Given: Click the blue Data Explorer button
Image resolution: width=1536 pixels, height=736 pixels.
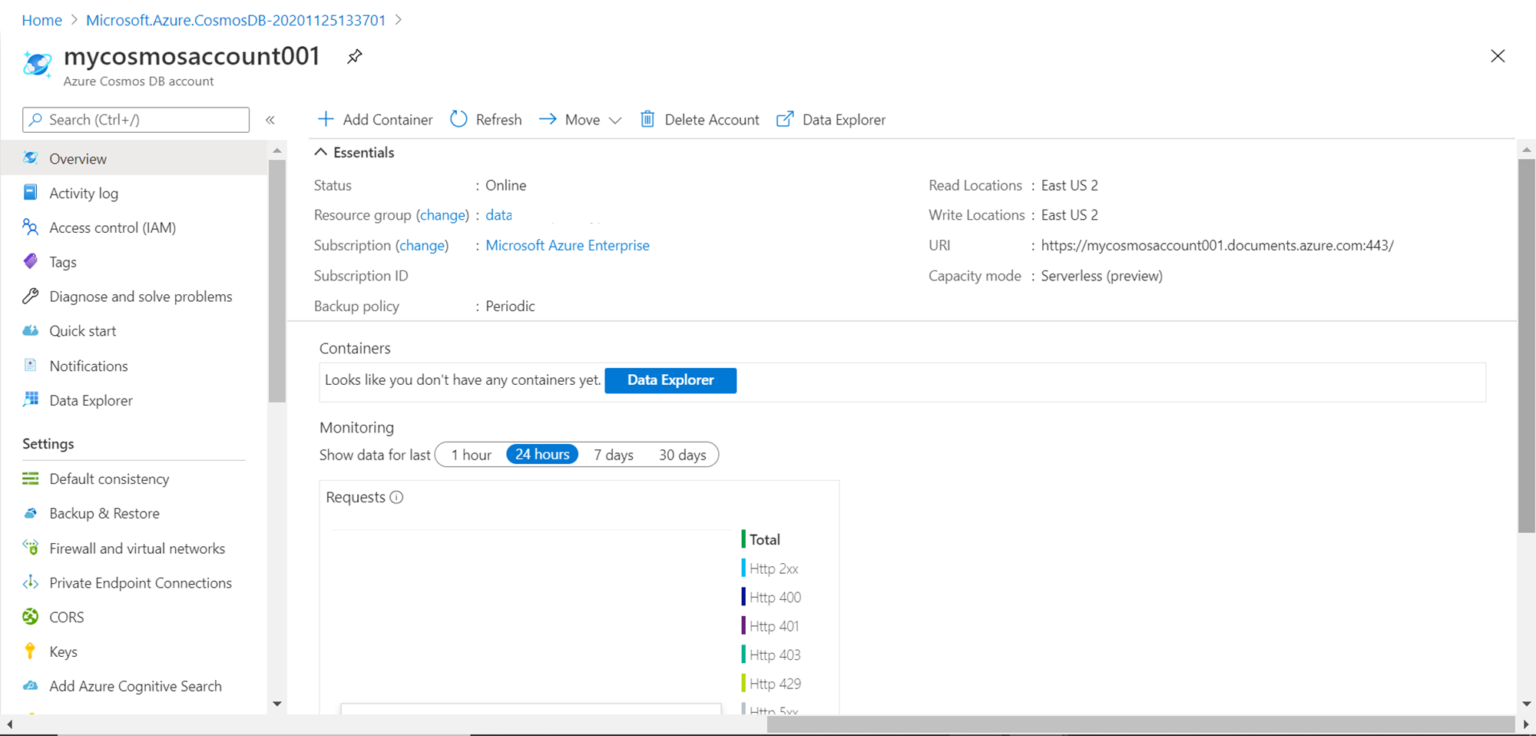Looking at the screenshot, I should [x=670, y=380].
